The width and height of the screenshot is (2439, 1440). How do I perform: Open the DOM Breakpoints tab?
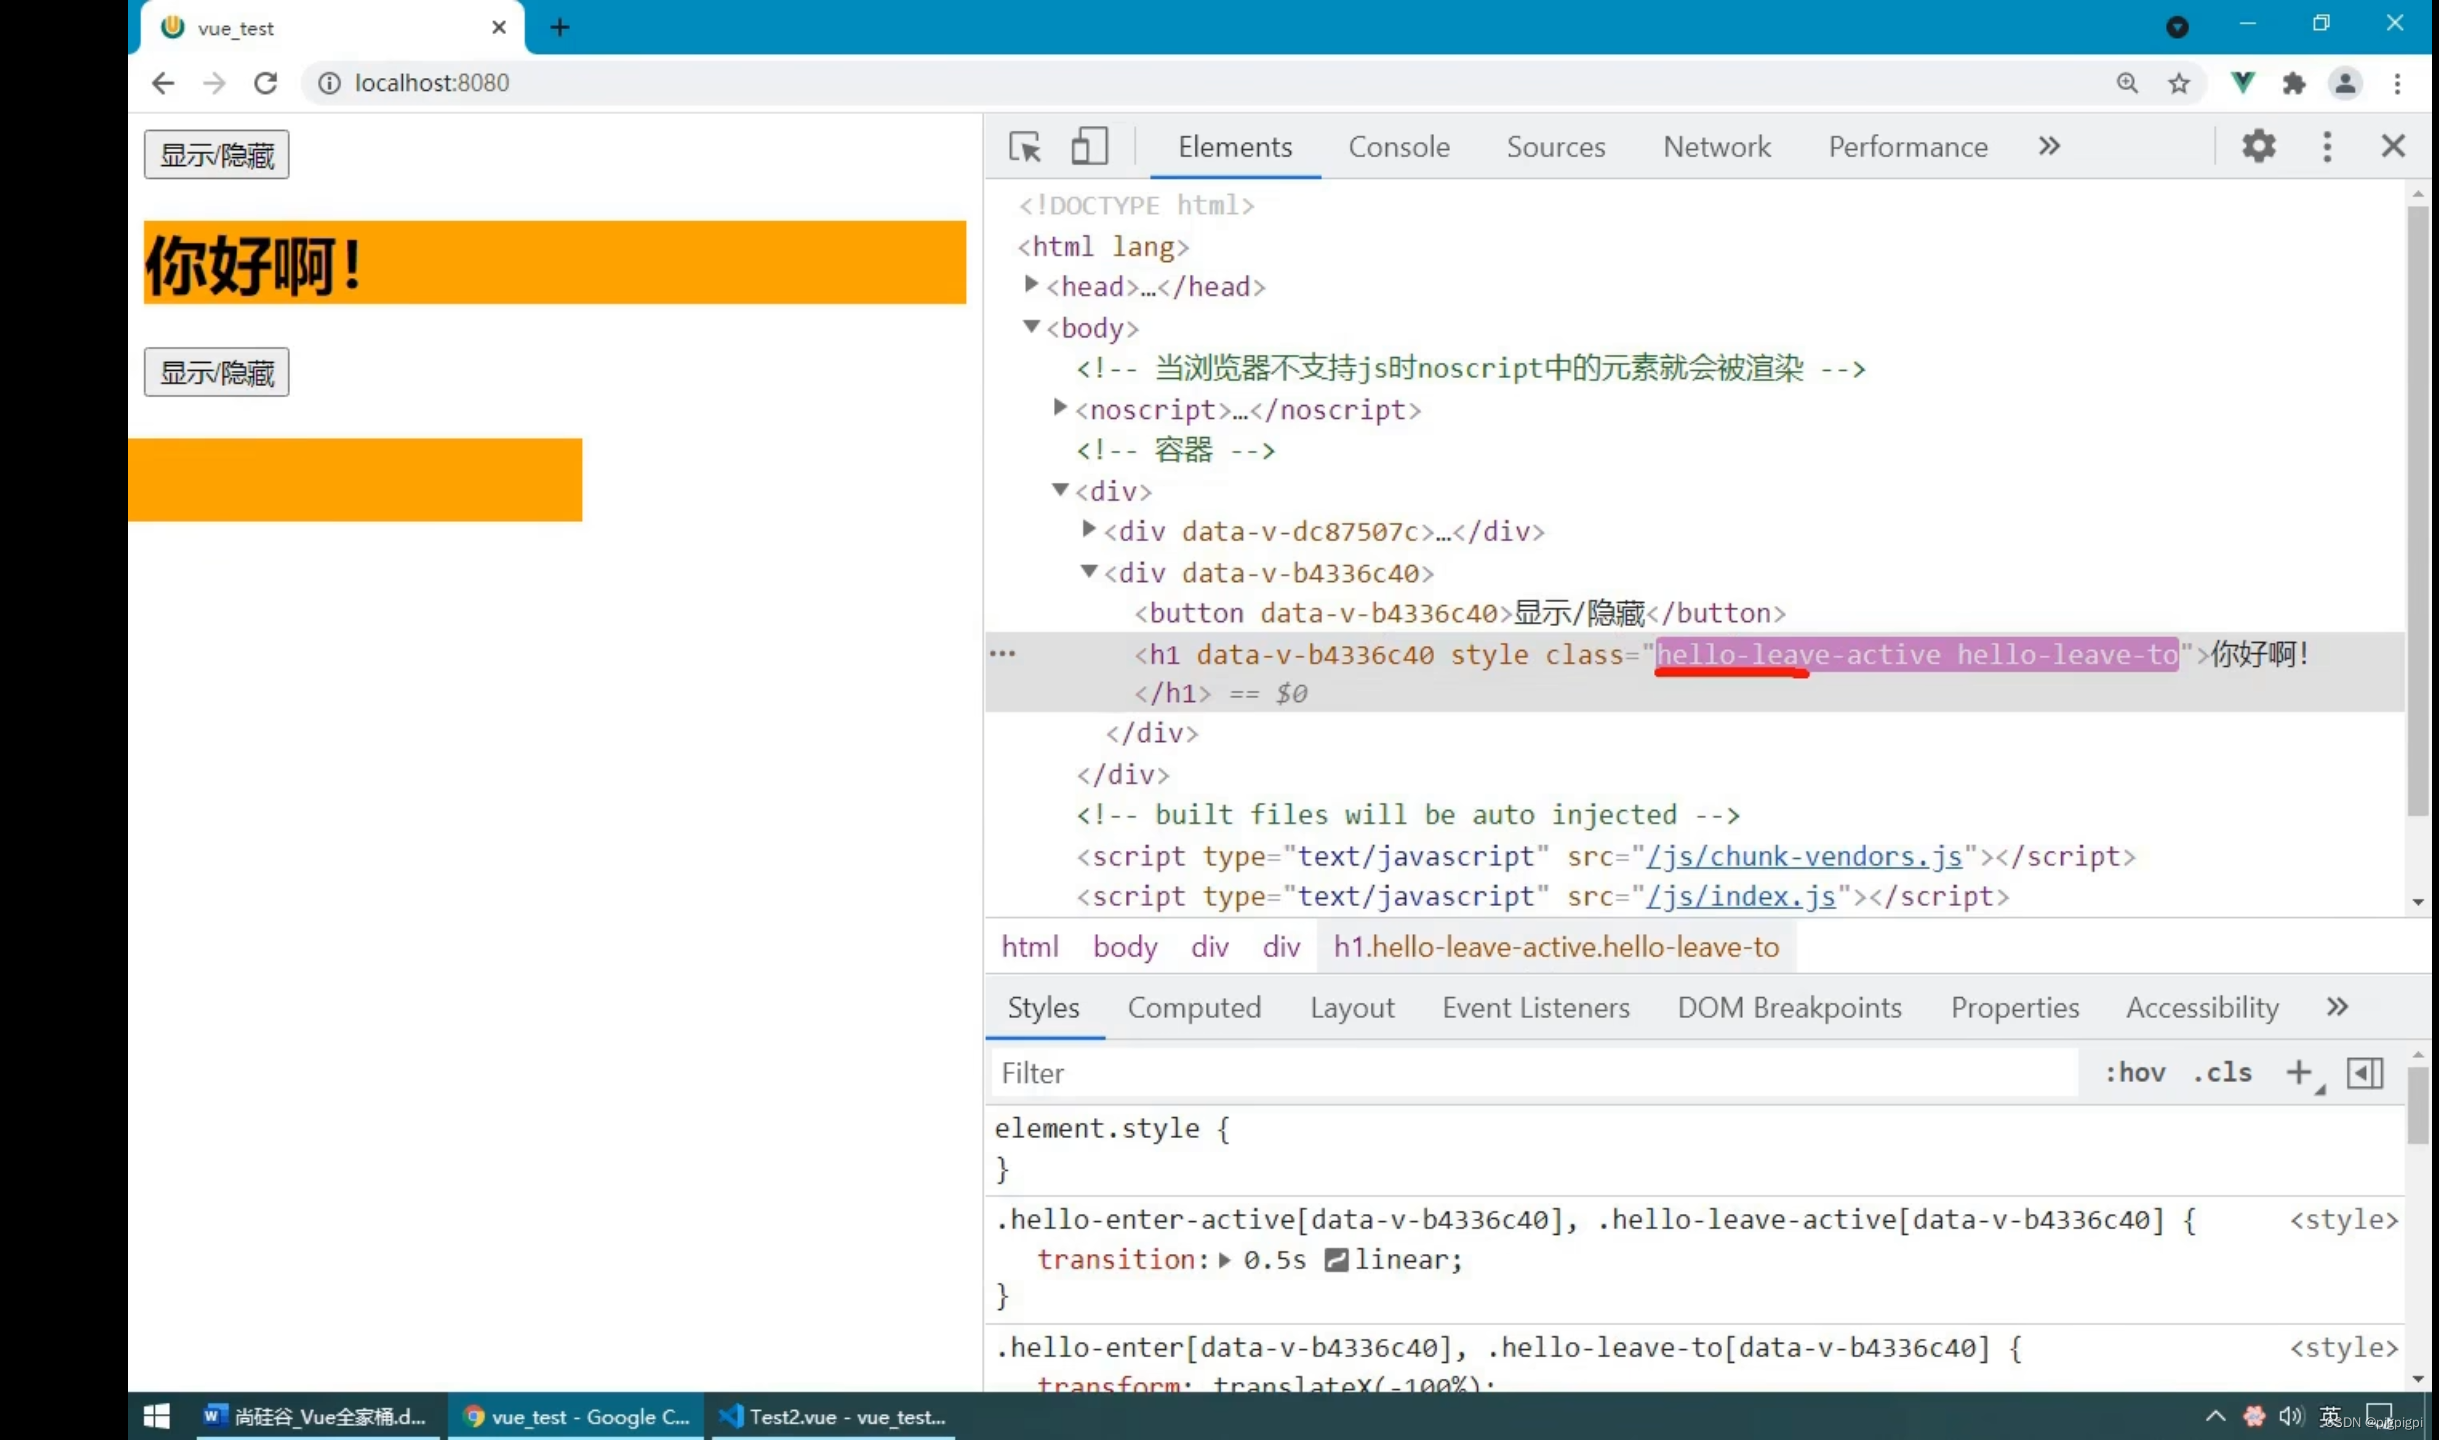pos(1789,1008)
